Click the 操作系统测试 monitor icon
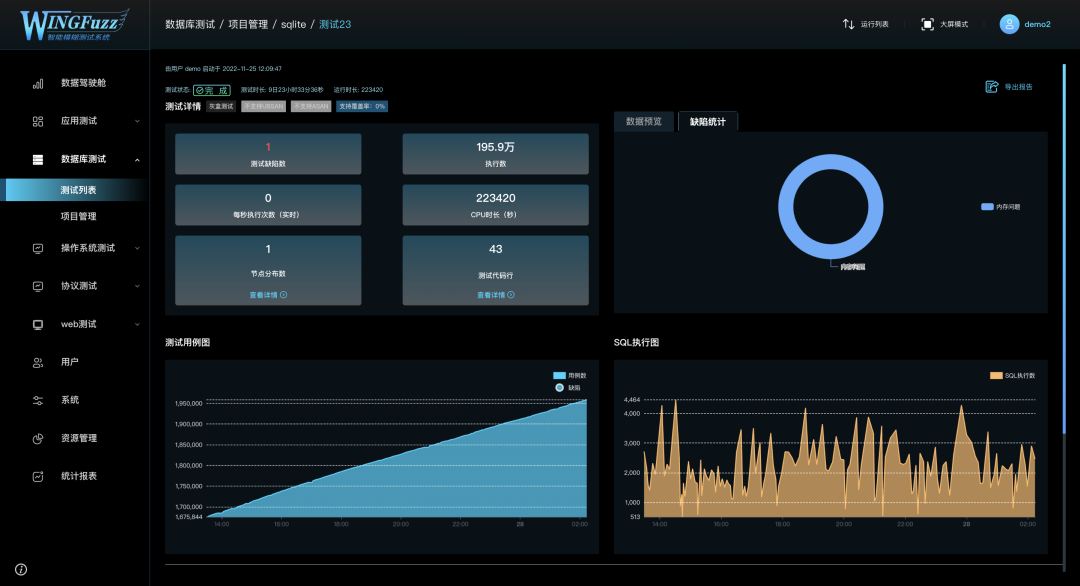 pyautogui.click(x=38, y=249)
